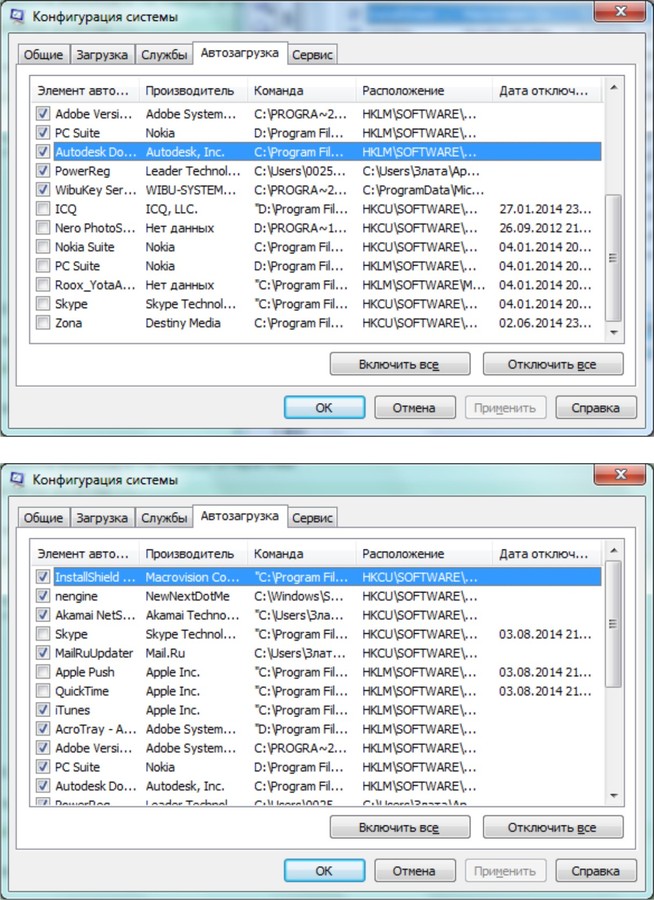Click scrollbar thumb in lower window list

pos(613,624)
